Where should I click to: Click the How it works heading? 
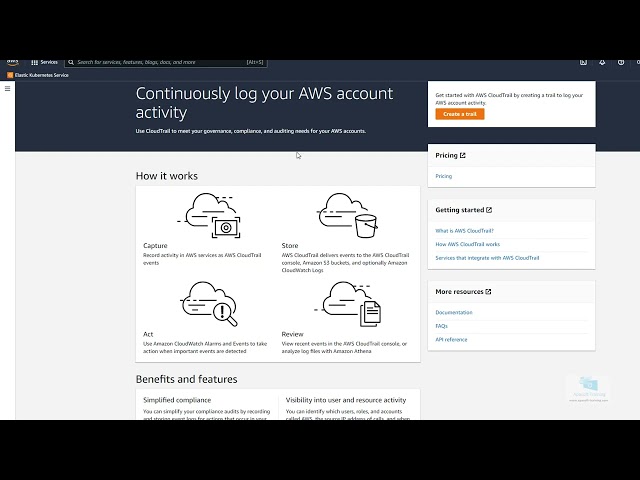[167, 176]
